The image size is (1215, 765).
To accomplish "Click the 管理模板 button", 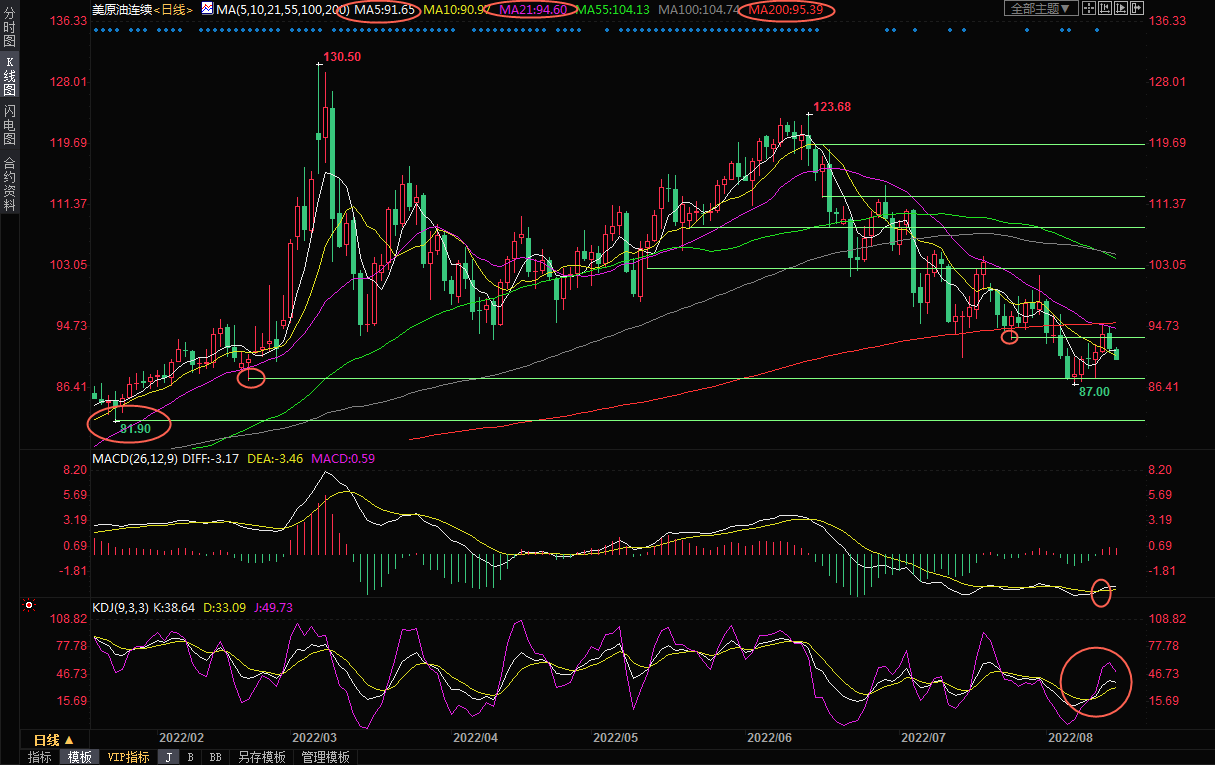I will (325, 757).
